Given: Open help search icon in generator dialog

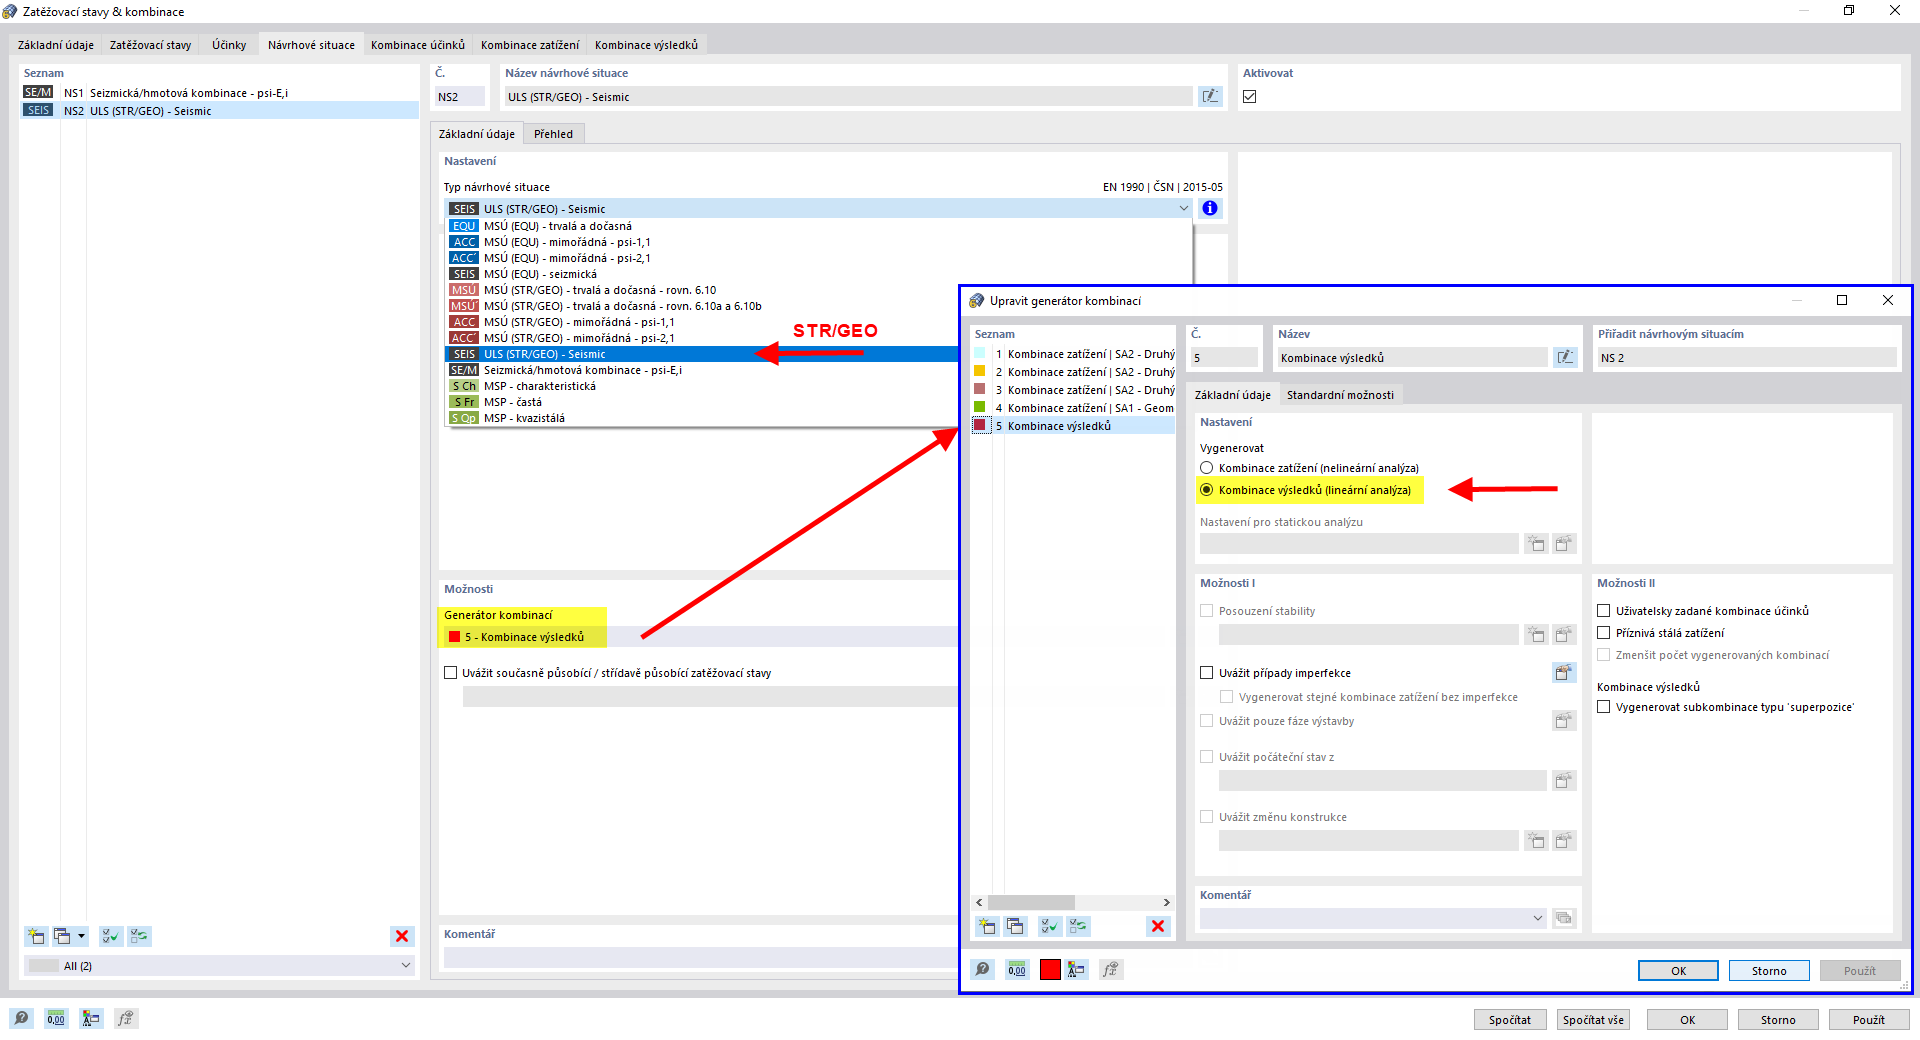Looking at the screenshot, I should tap(983, 969).
